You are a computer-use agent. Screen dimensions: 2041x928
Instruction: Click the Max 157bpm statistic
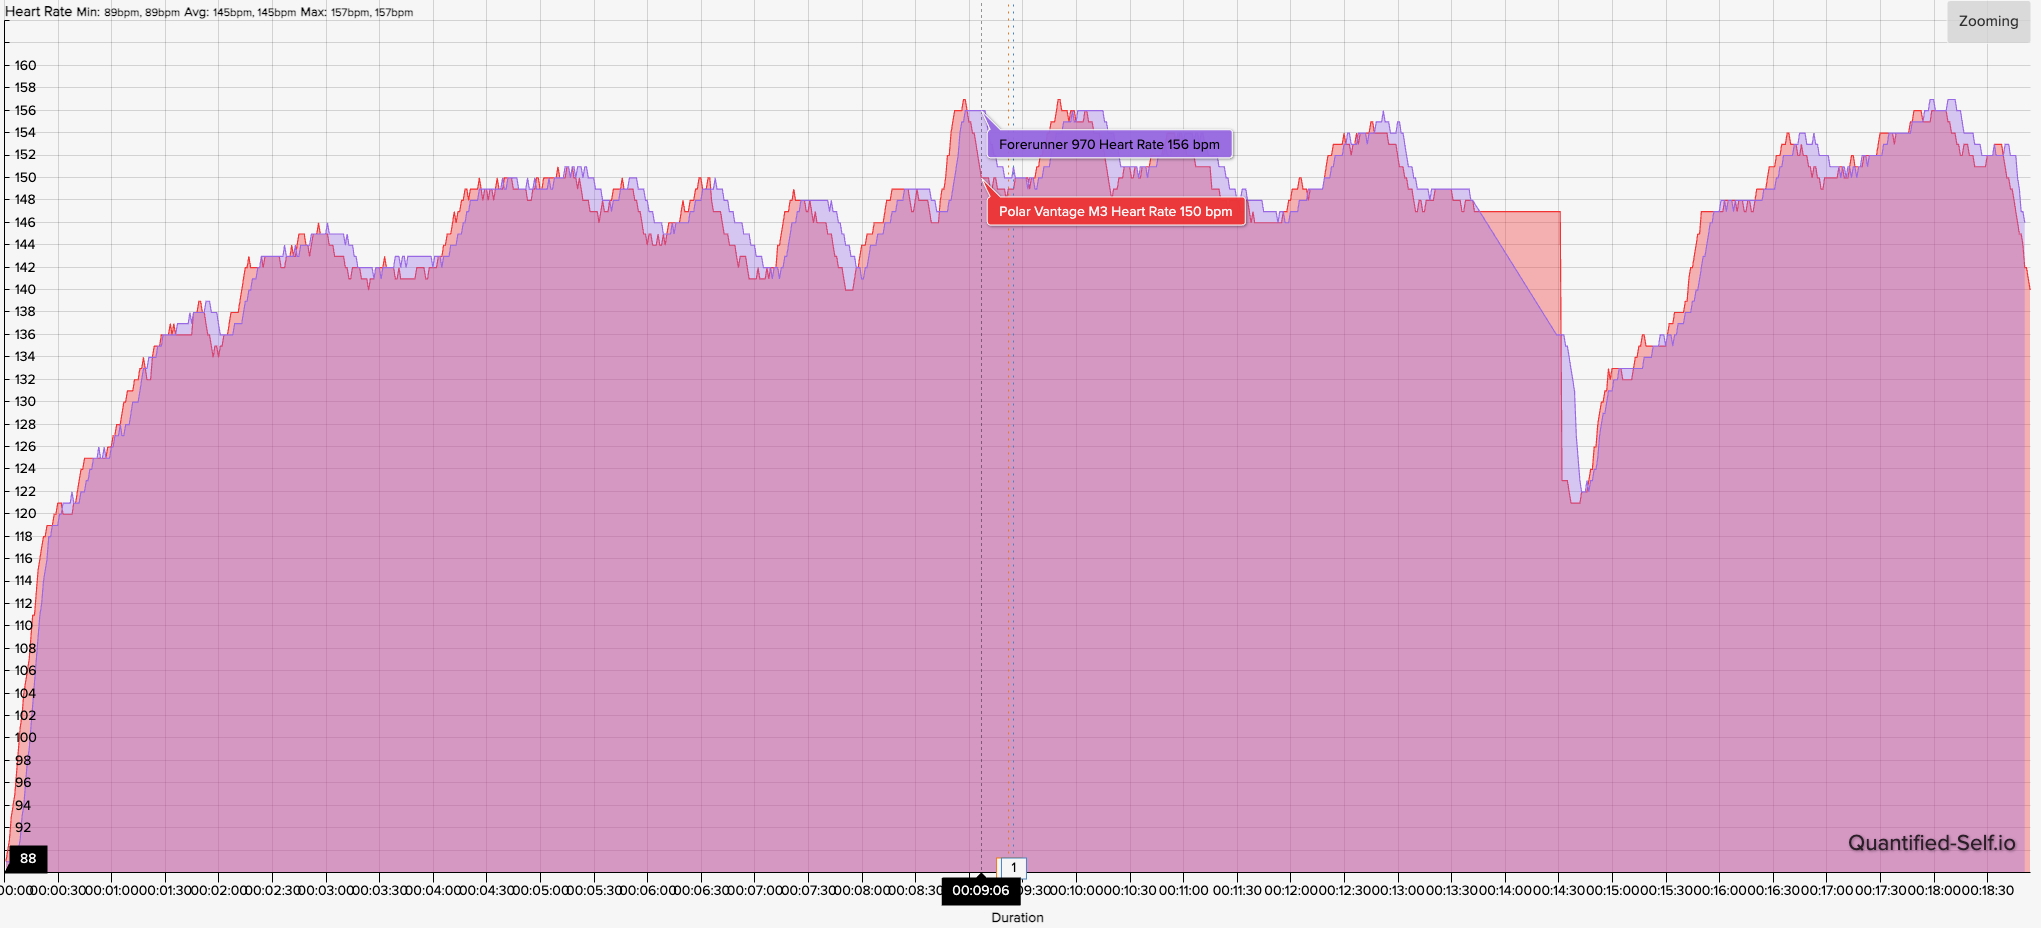pos(357,12)
